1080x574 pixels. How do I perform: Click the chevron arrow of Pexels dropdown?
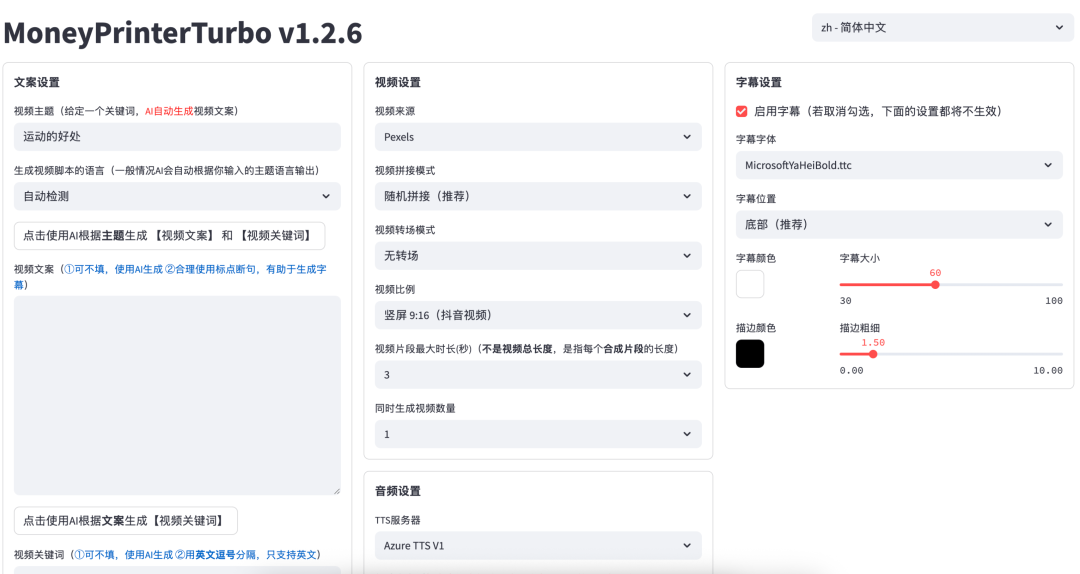[687, 136]
